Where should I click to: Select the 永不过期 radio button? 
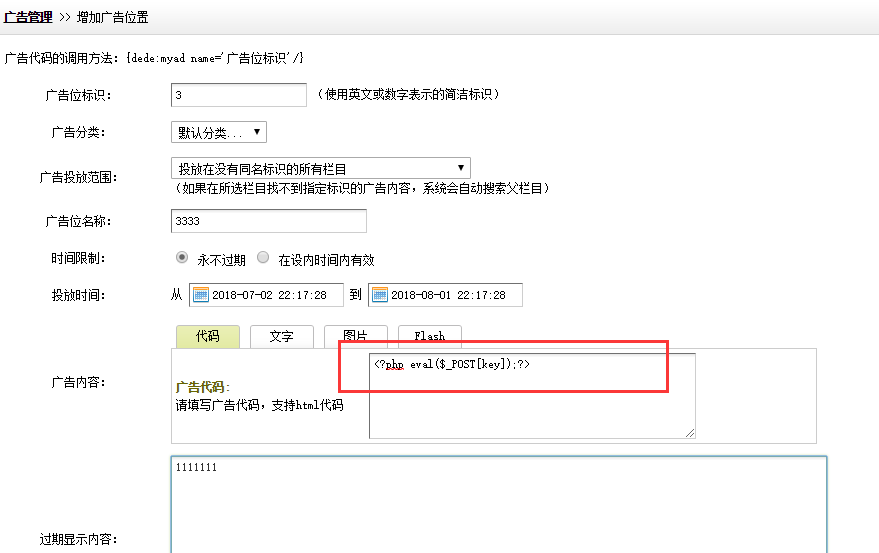click(182, 257)
